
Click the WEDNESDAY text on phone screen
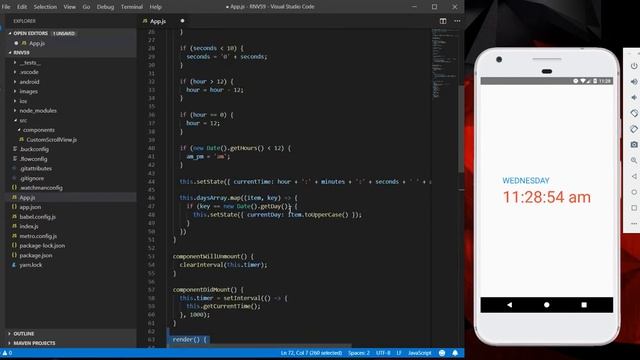tap(526, 180)
